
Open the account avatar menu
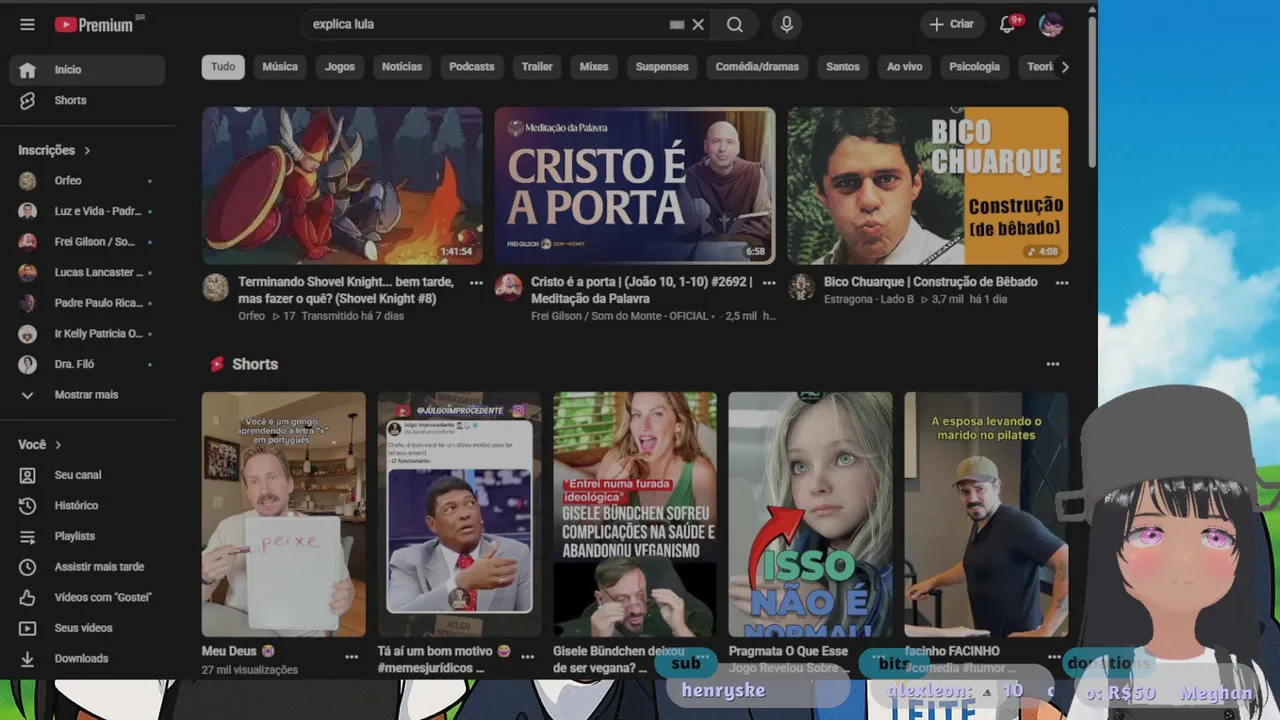click(x=1051, y=24)
